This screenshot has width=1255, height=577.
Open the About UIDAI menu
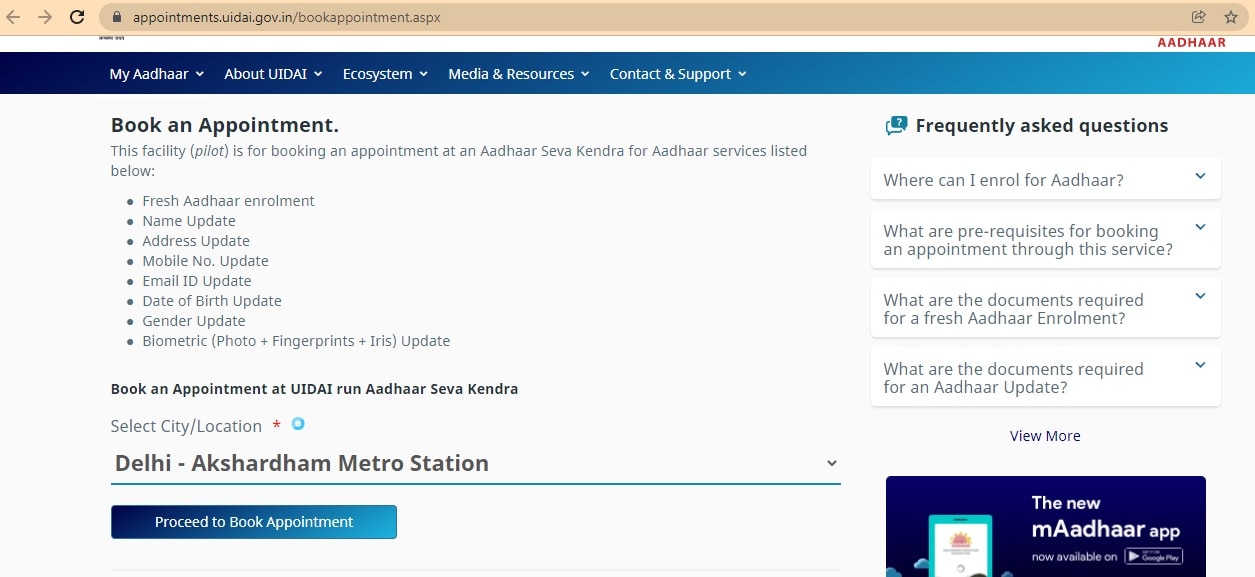click(273, 74)
